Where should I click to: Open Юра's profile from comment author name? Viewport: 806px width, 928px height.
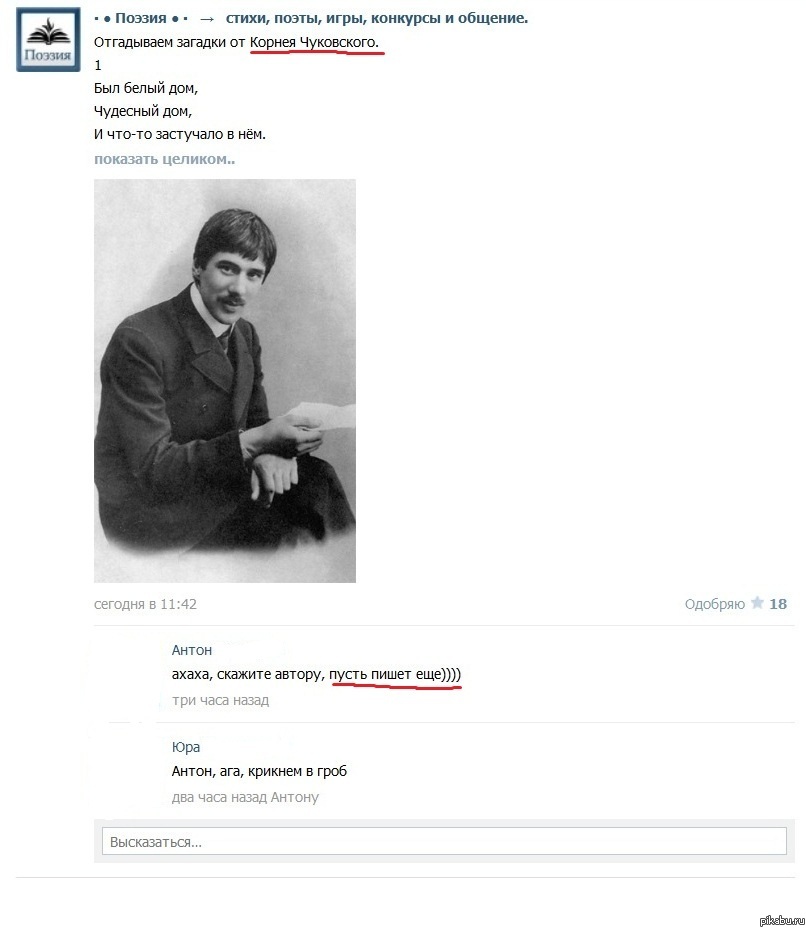(x=186, y=747)
